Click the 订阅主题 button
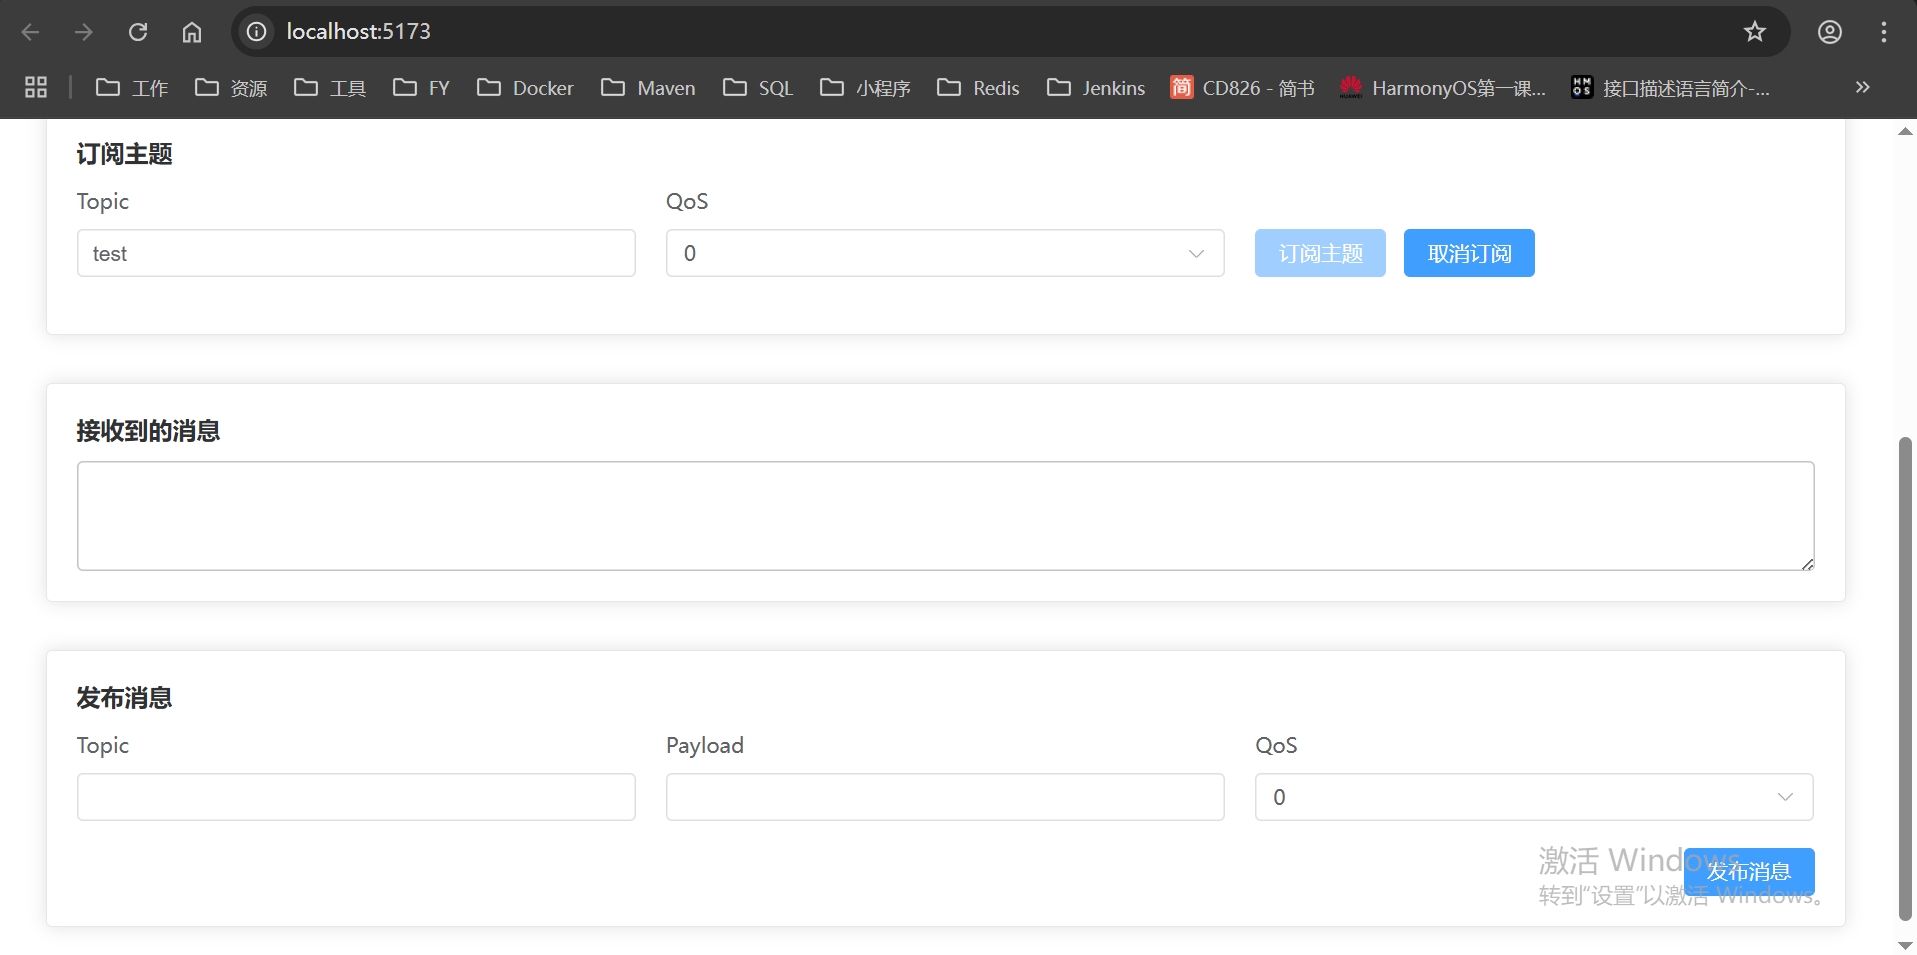Screen dimensions: 1917x955 [x=1320, y=253]
